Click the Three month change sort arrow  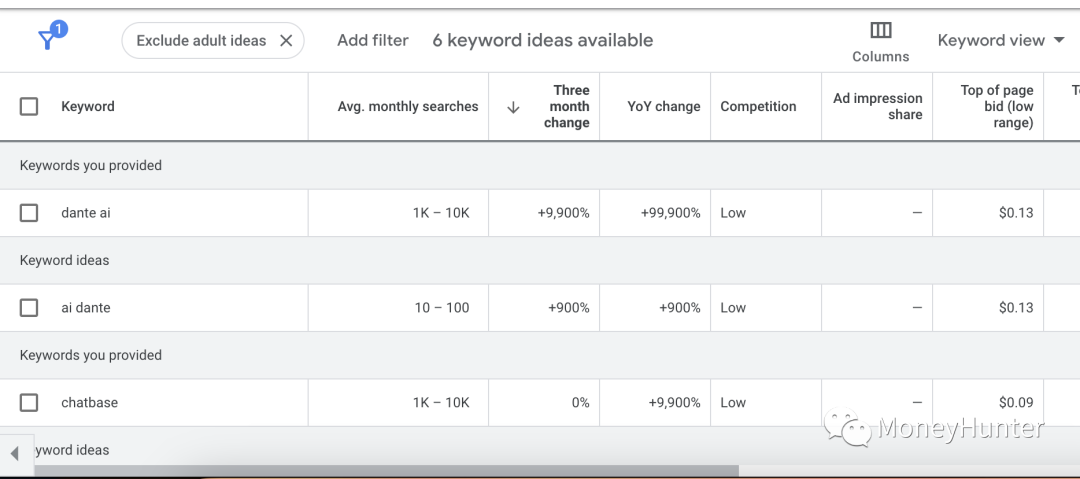point(512,107)
